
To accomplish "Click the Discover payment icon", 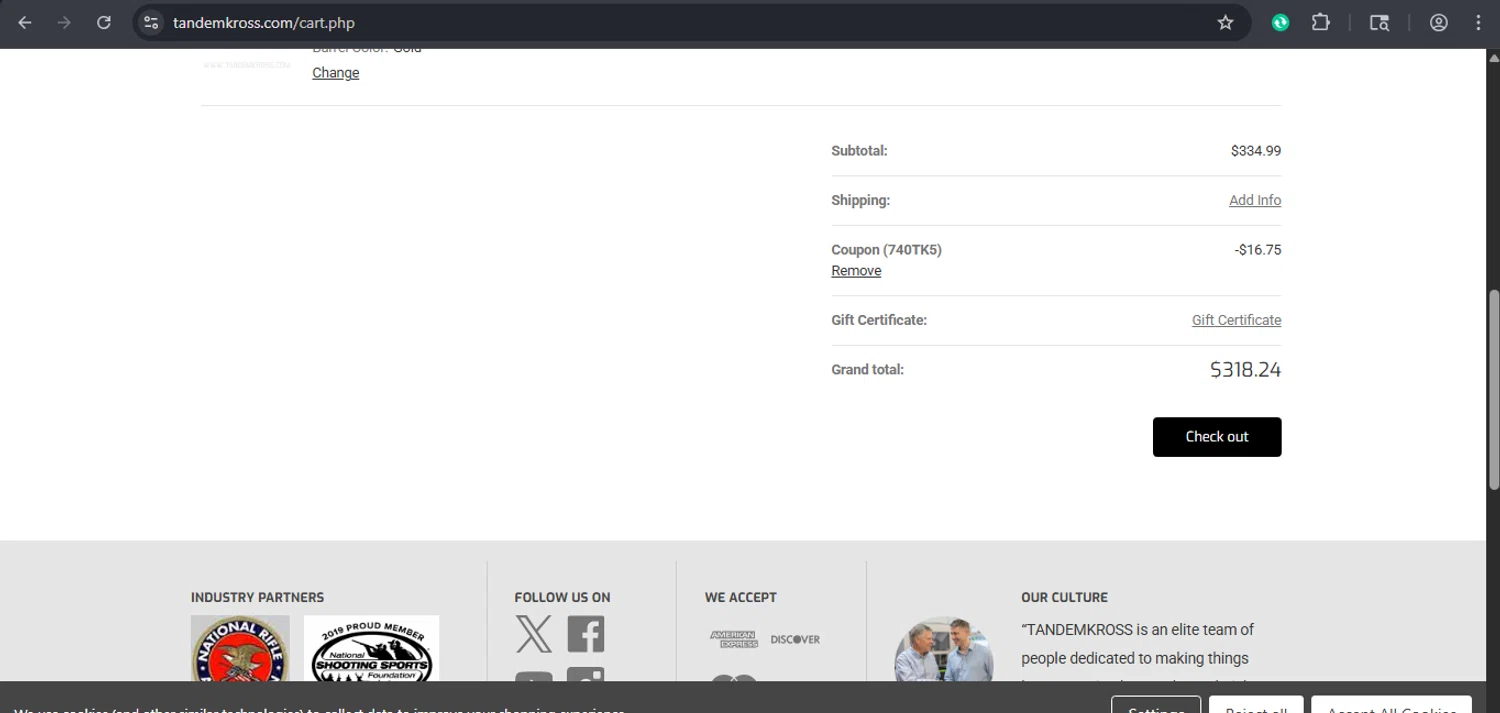I will (x=795, y=639).
